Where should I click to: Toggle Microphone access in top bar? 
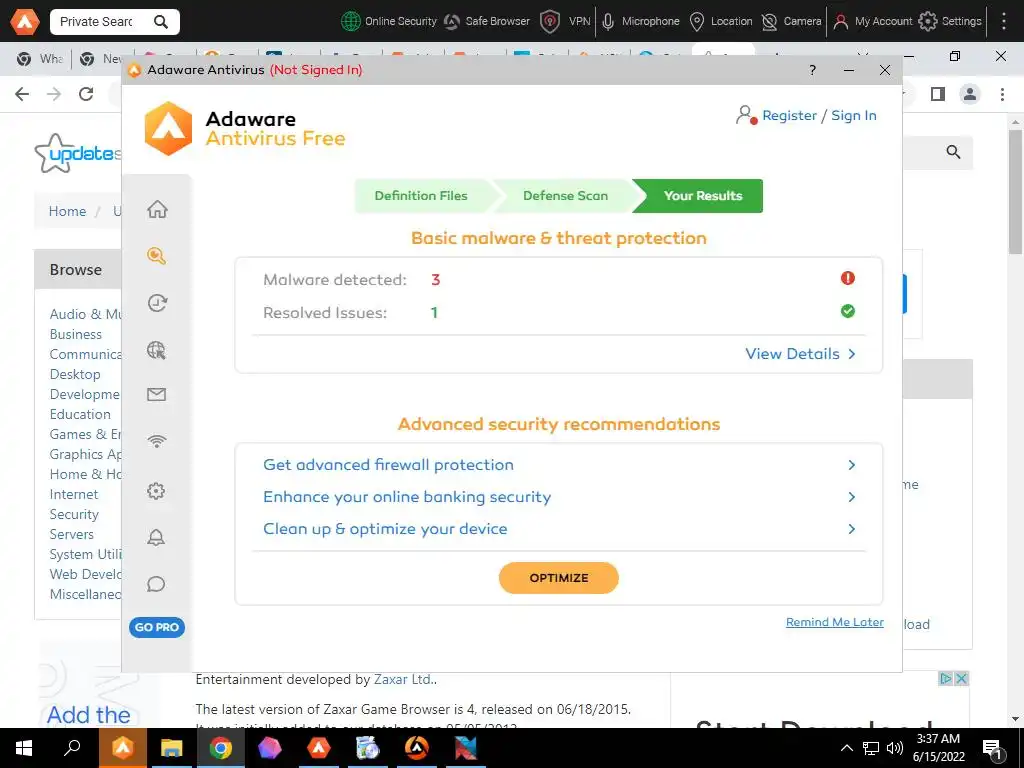[640, 22]
